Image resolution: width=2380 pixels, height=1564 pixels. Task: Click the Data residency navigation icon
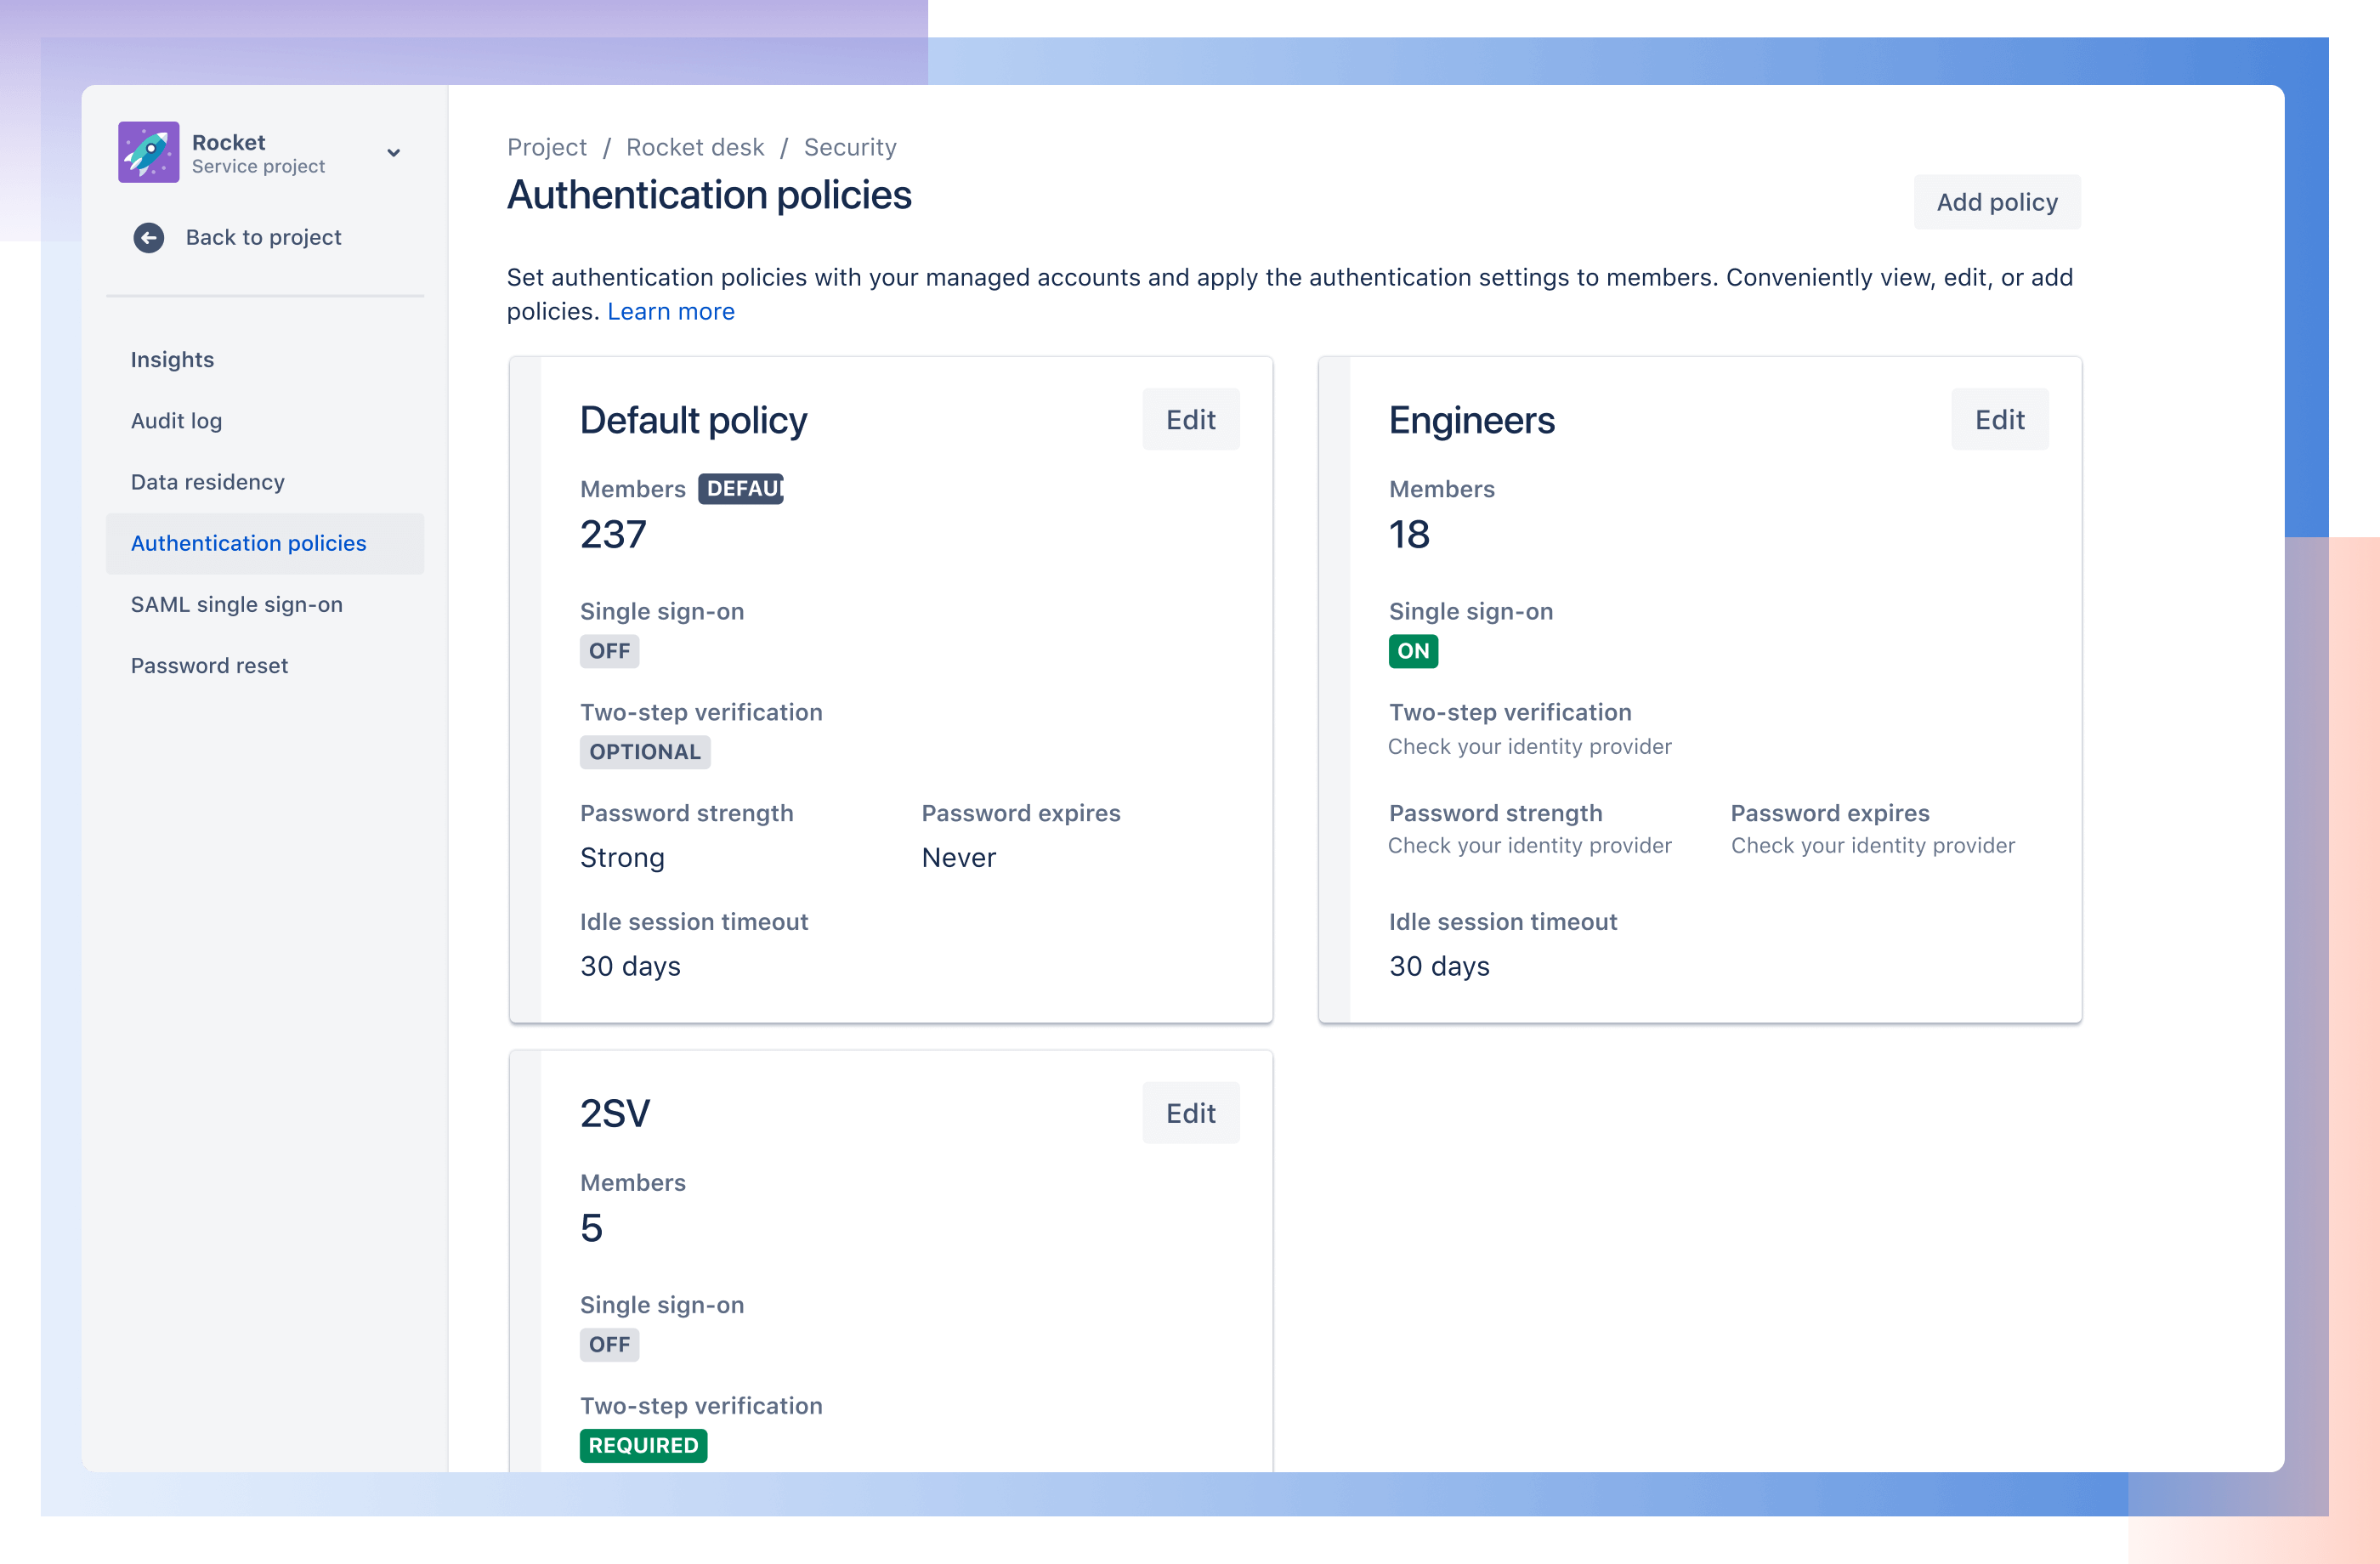207,482
